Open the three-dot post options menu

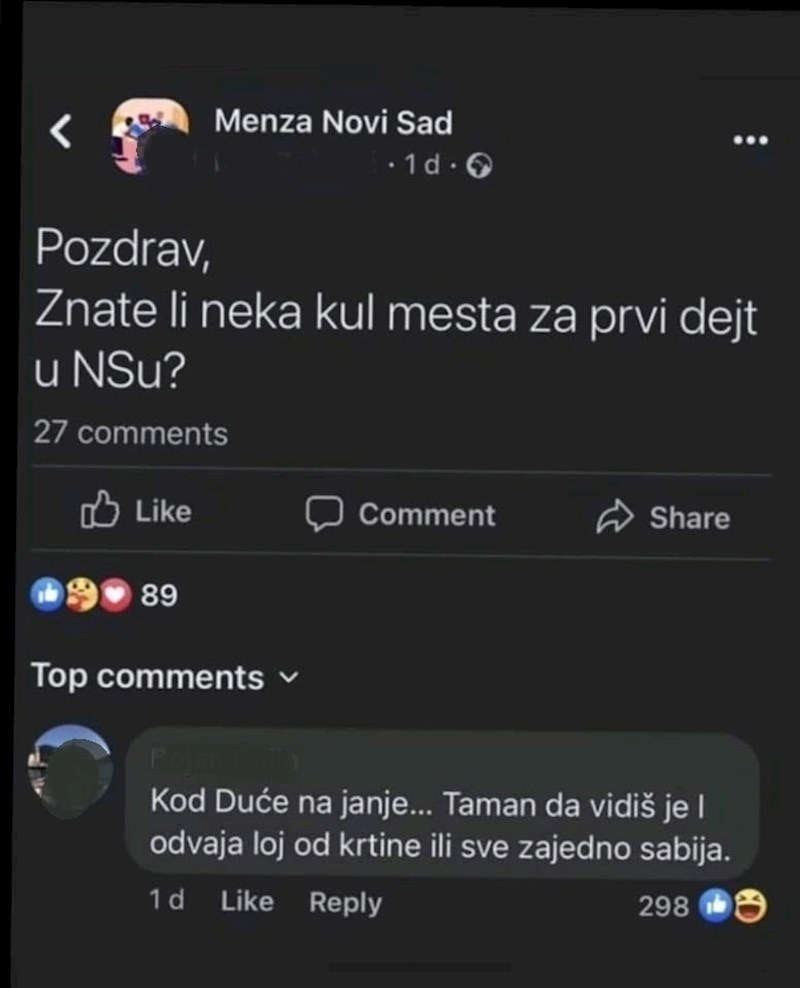pos(750,141)
